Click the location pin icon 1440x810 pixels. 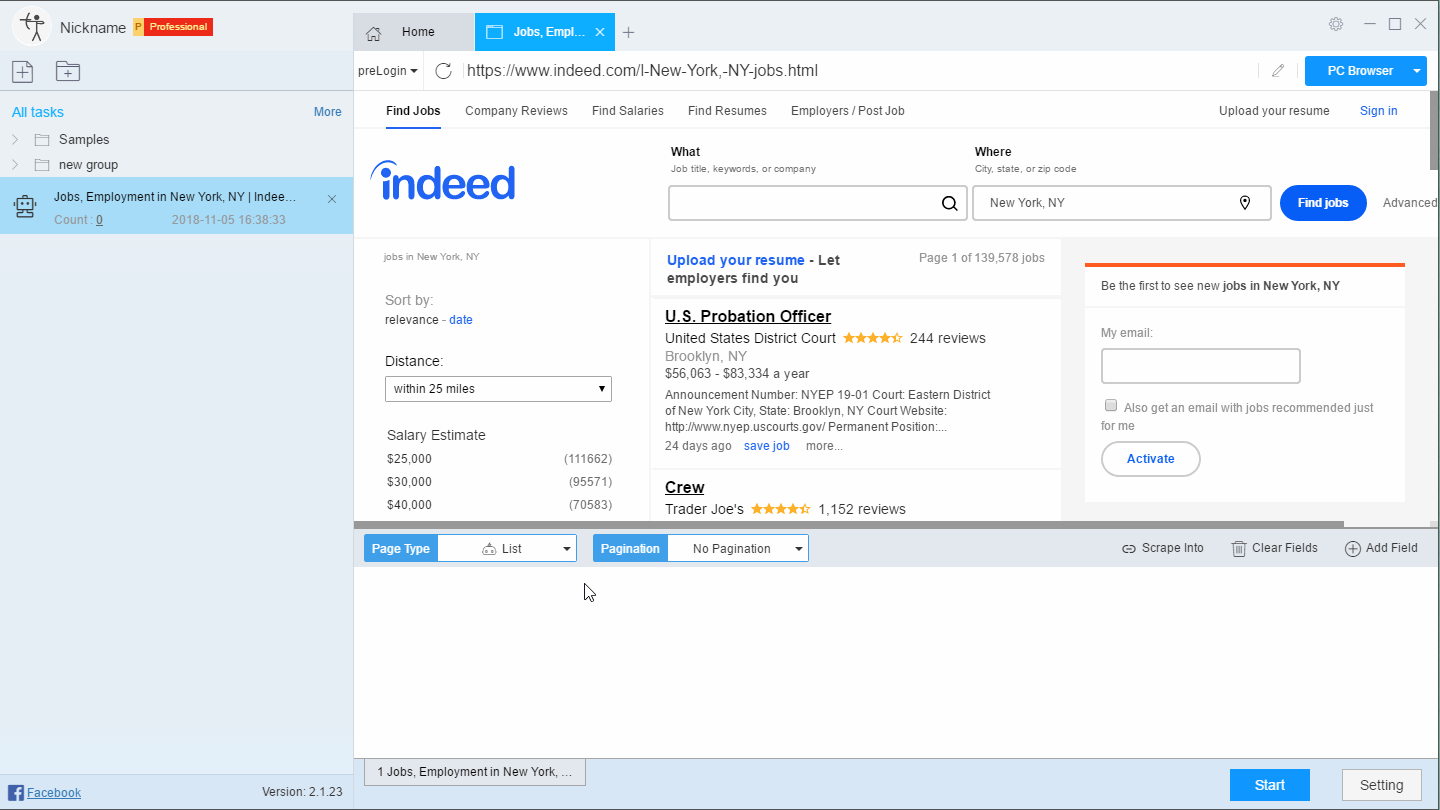click(1245, 203)
